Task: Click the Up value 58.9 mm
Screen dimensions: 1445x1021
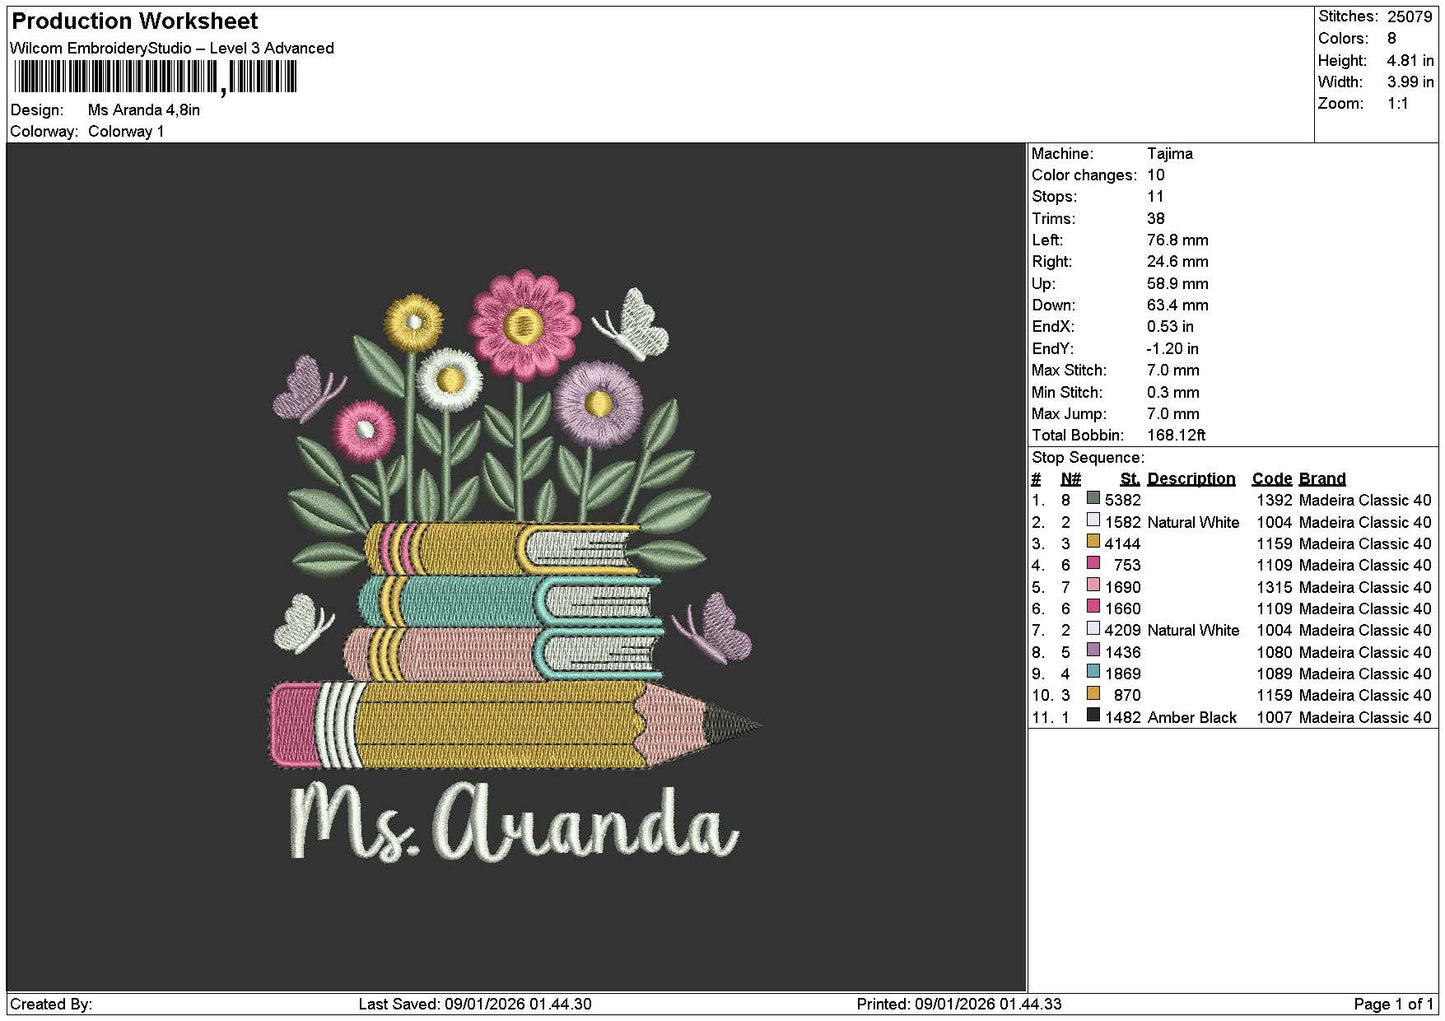Action: click(1178, 283)
